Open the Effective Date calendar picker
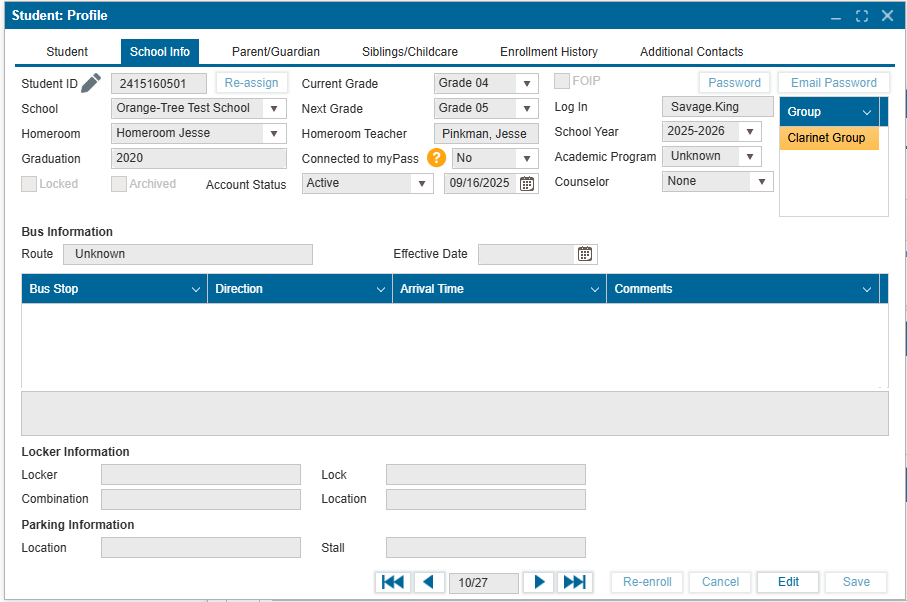 pos(585,254)
